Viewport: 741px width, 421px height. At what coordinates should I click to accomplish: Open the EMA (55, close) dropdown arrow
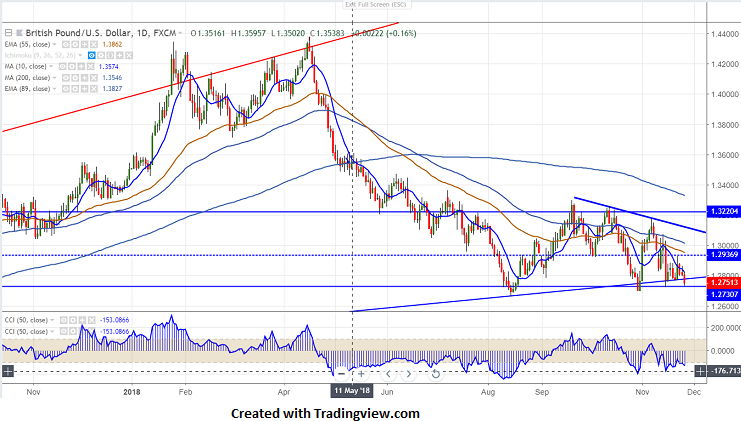(x=54, y=44)
